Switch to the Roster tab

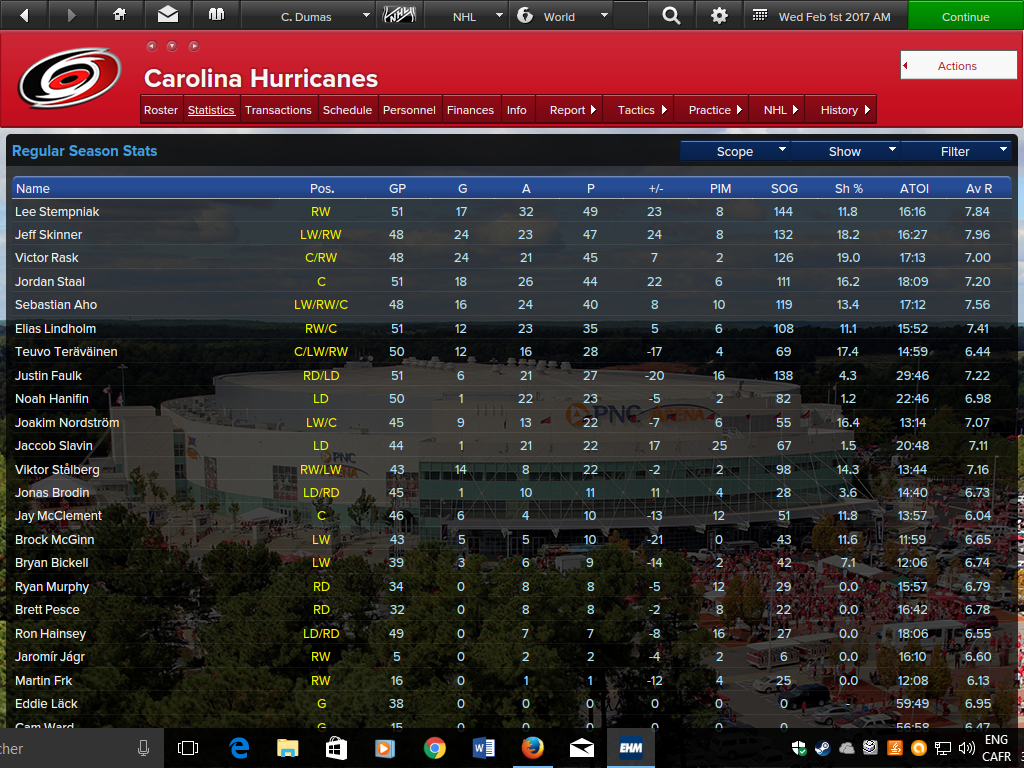(x=161, y=110)
